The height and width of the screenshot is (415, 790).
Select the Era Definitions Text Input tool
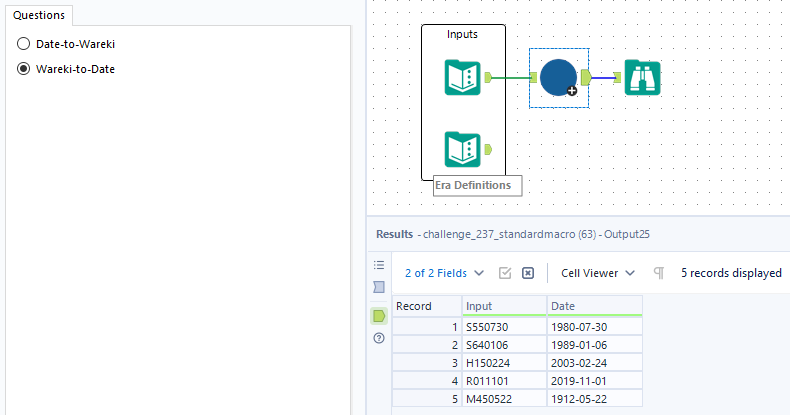click(462, 149)
